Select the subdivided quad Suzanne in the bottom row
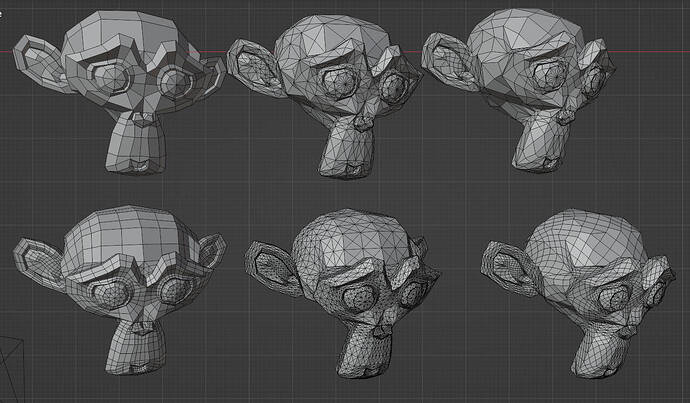Image resolution: width=690 pixels, height=403 pixels. [120, 289]
